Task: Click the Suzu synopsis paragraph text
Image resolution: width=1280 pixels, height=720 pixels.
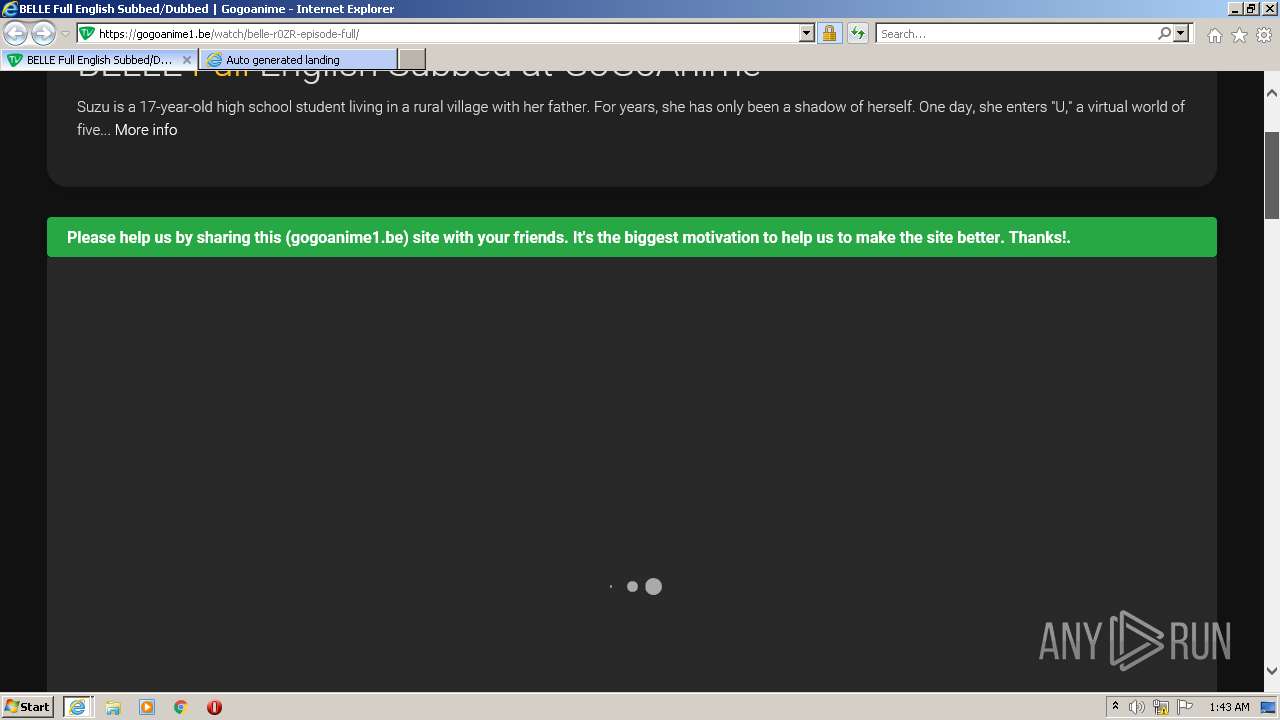Action: pos(631,118)
